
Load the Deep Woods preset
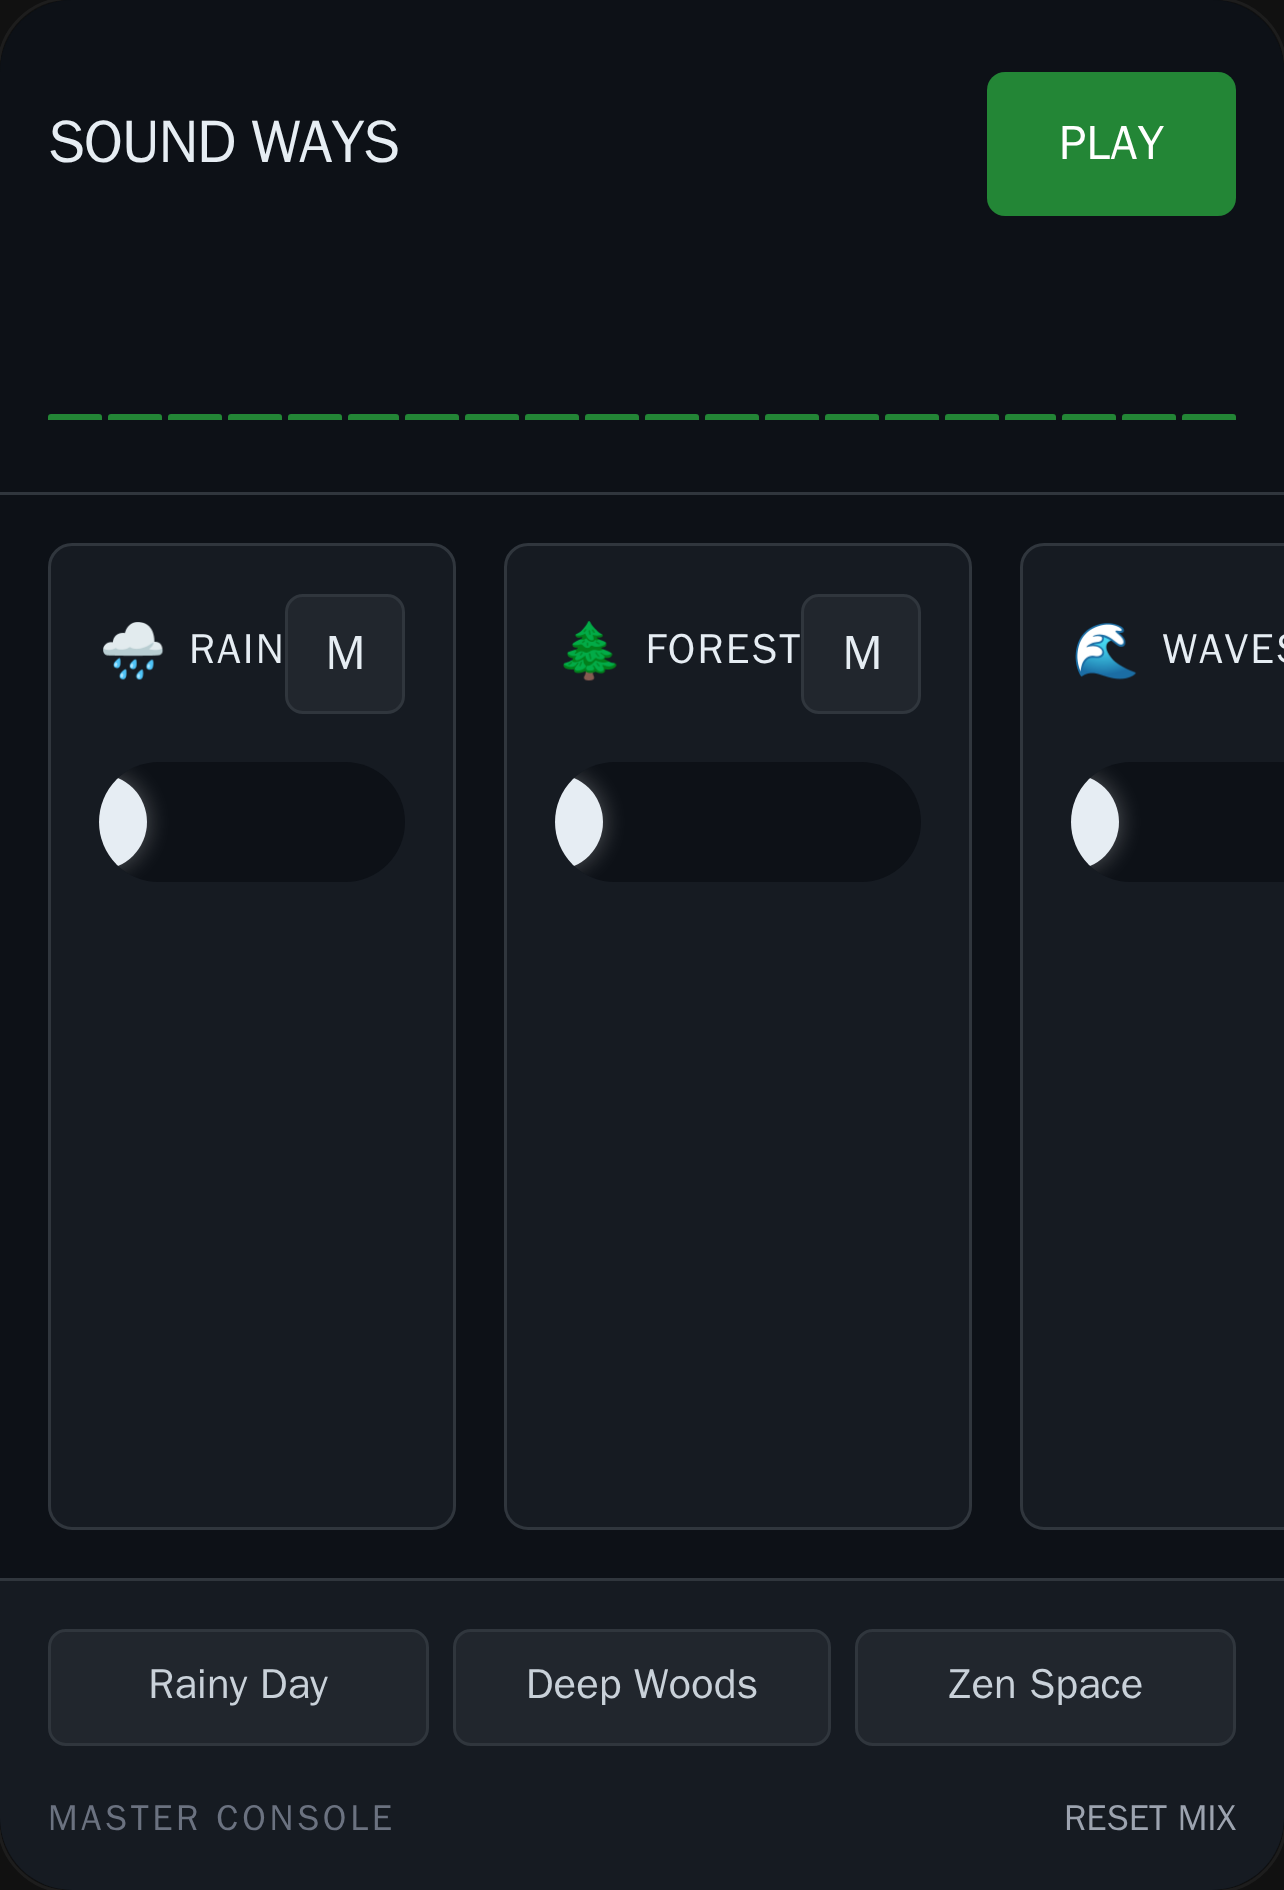642,1687
